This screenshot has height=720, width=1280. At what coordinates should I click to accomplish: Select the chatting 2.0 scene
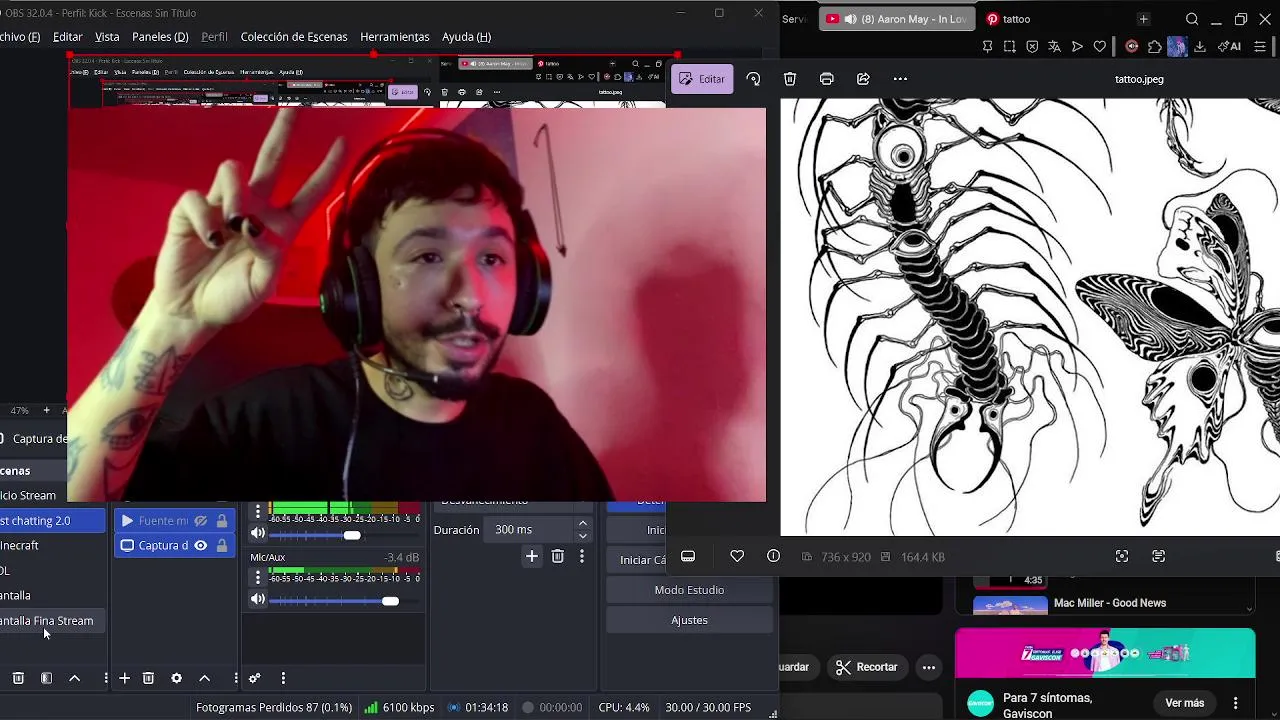tap(52, 521)
